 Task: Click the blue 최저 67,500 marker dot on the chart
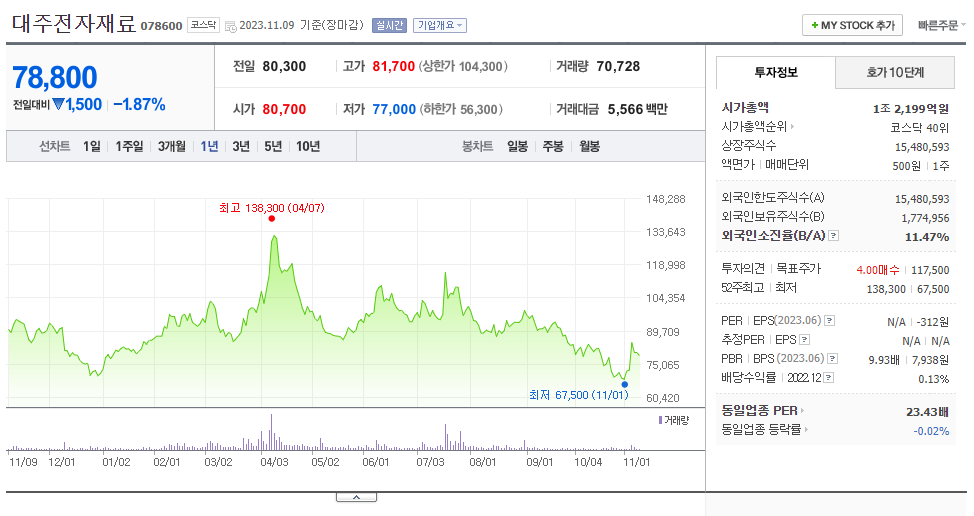[625, 384]
